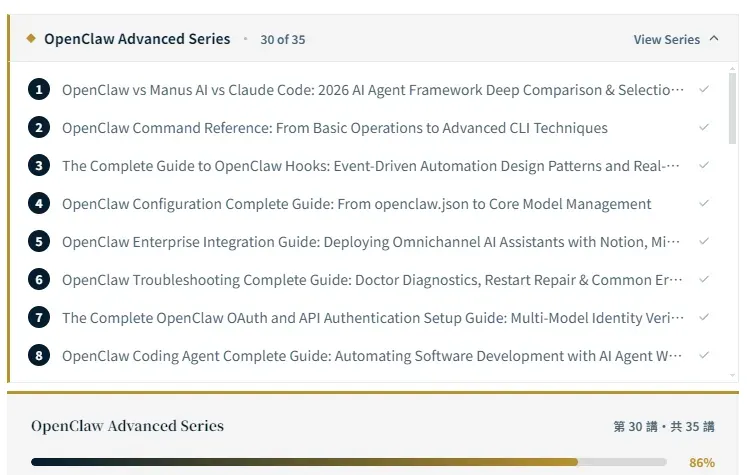
Task: Click the gold diamond series icon
Action: tap(31, 39)
